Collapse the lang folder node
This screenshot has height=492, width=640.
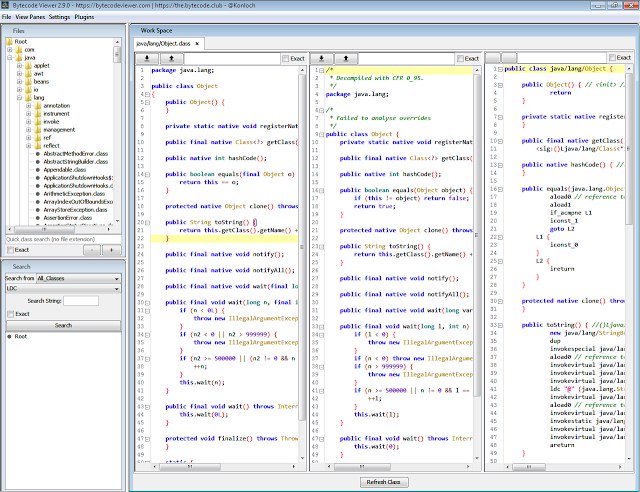[x=19, y=98]
